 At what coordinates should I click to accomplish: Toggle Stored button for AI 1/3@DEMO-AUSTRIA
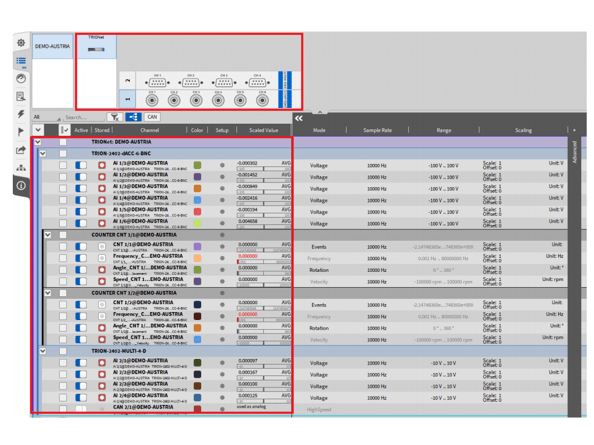[102, 188]
